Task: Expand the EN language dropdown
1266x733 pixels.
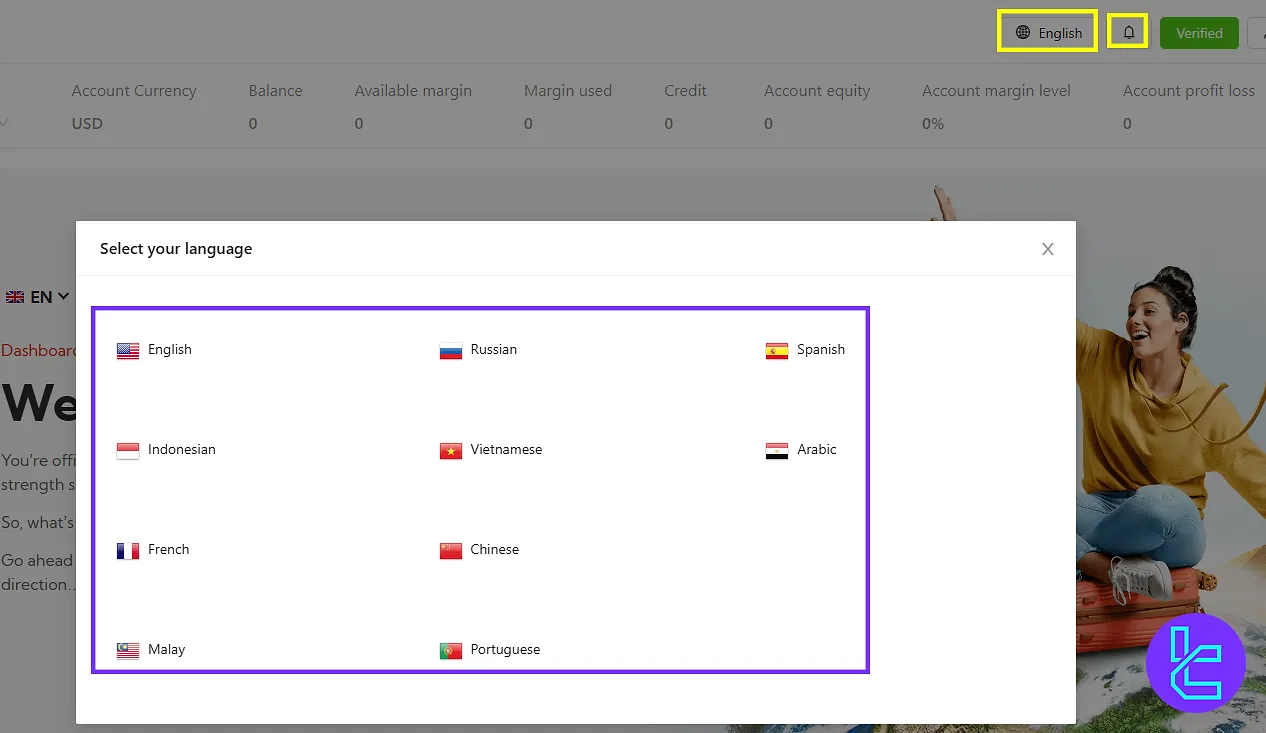Action: (38, 297)
